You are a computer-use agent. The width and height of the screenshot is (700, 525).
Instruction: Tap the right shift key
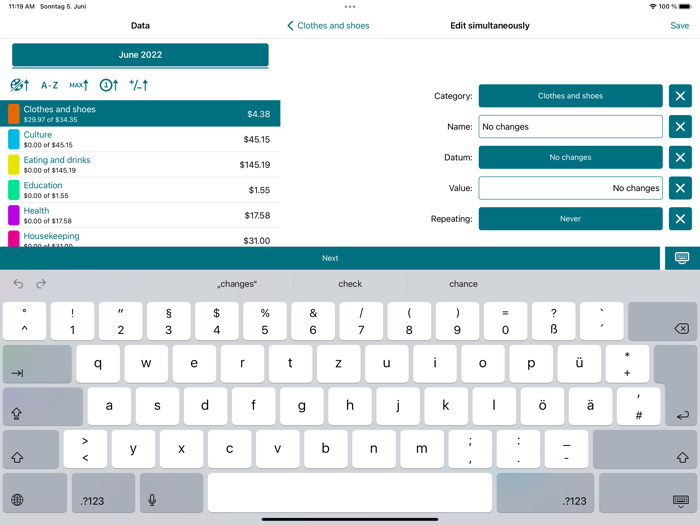(x=645, y=449)
